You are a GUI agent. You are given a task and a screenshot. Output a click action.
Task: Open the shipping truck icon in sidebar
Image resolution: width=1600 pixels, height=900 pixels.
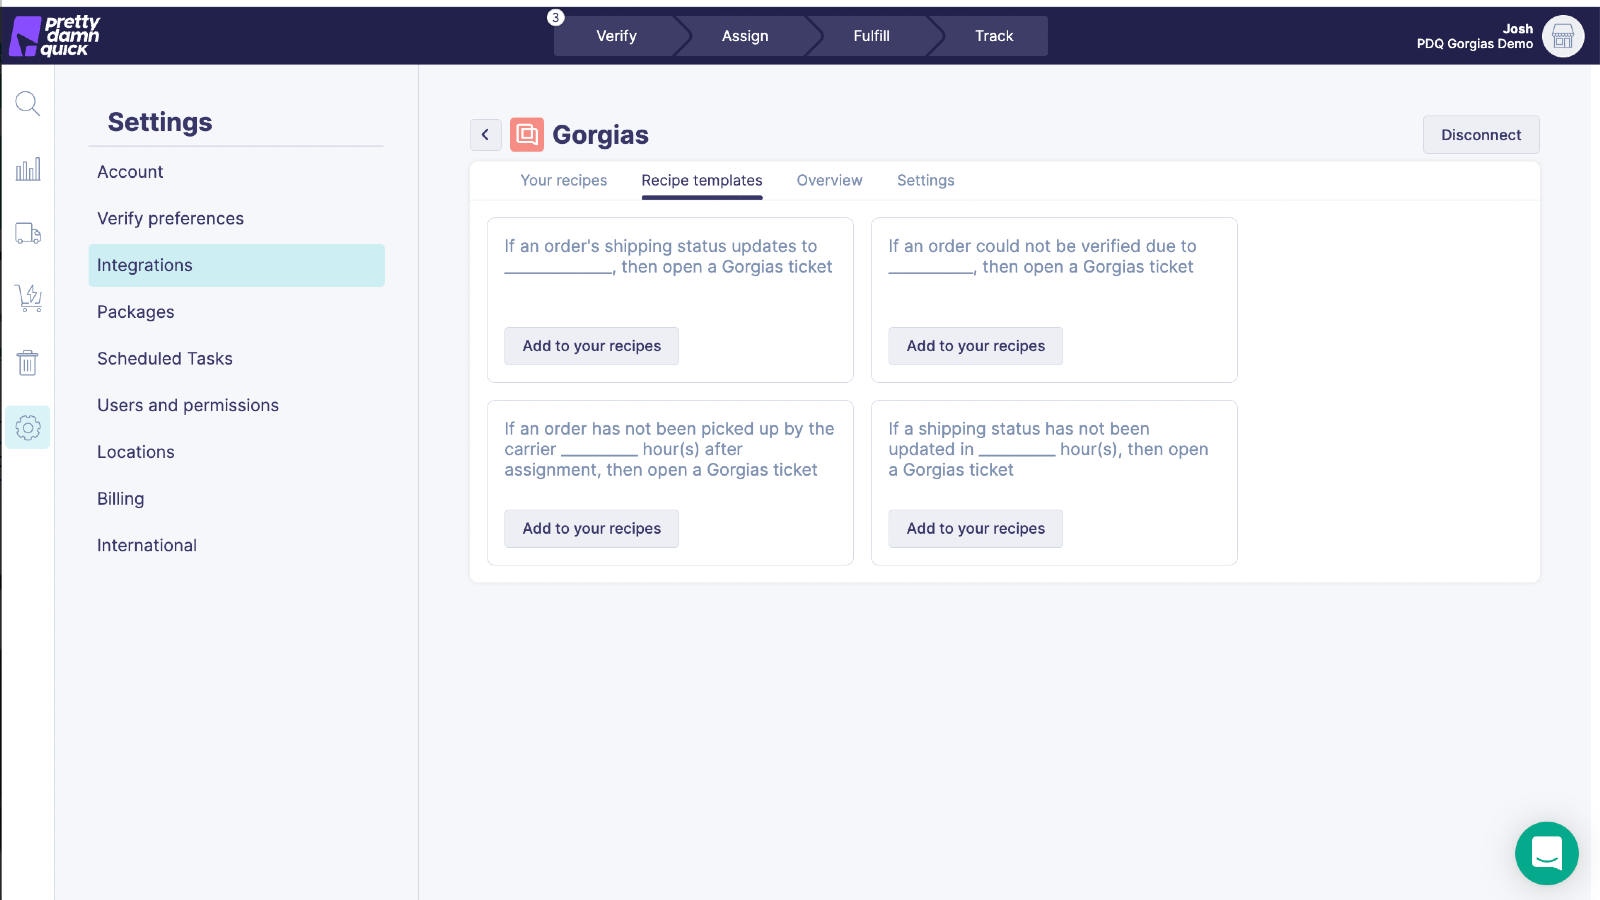pos(27,233)
